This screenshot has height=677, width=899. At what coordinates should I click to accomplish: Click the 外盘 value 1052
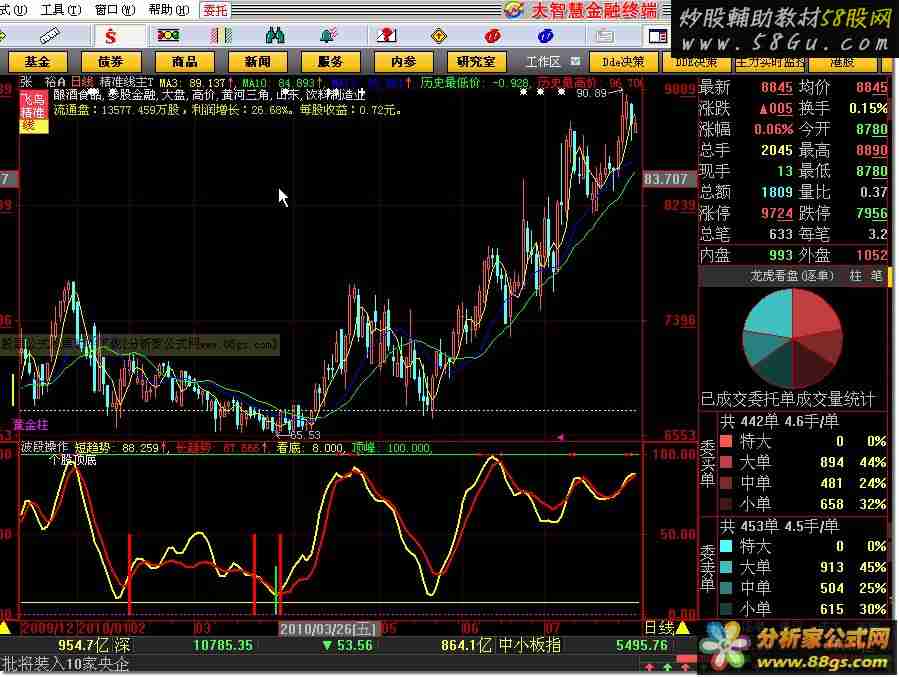pyautogui.click(x=871, y=255)
